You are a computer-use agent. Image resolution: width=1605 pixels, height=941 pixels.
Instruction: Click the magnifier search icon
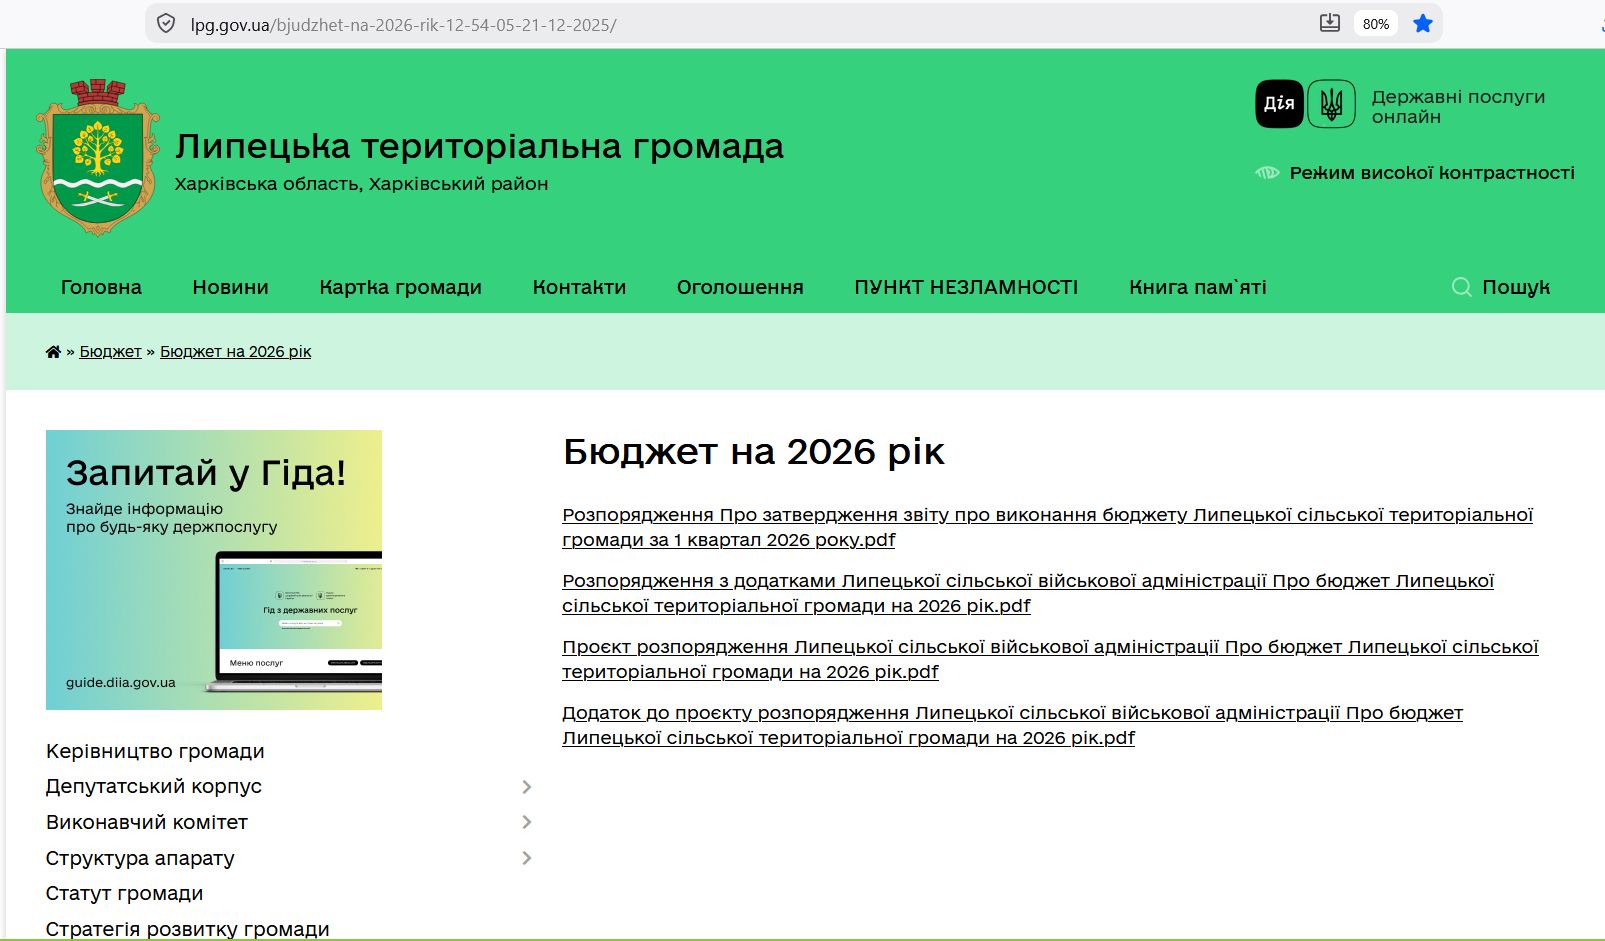point(1461,287)
